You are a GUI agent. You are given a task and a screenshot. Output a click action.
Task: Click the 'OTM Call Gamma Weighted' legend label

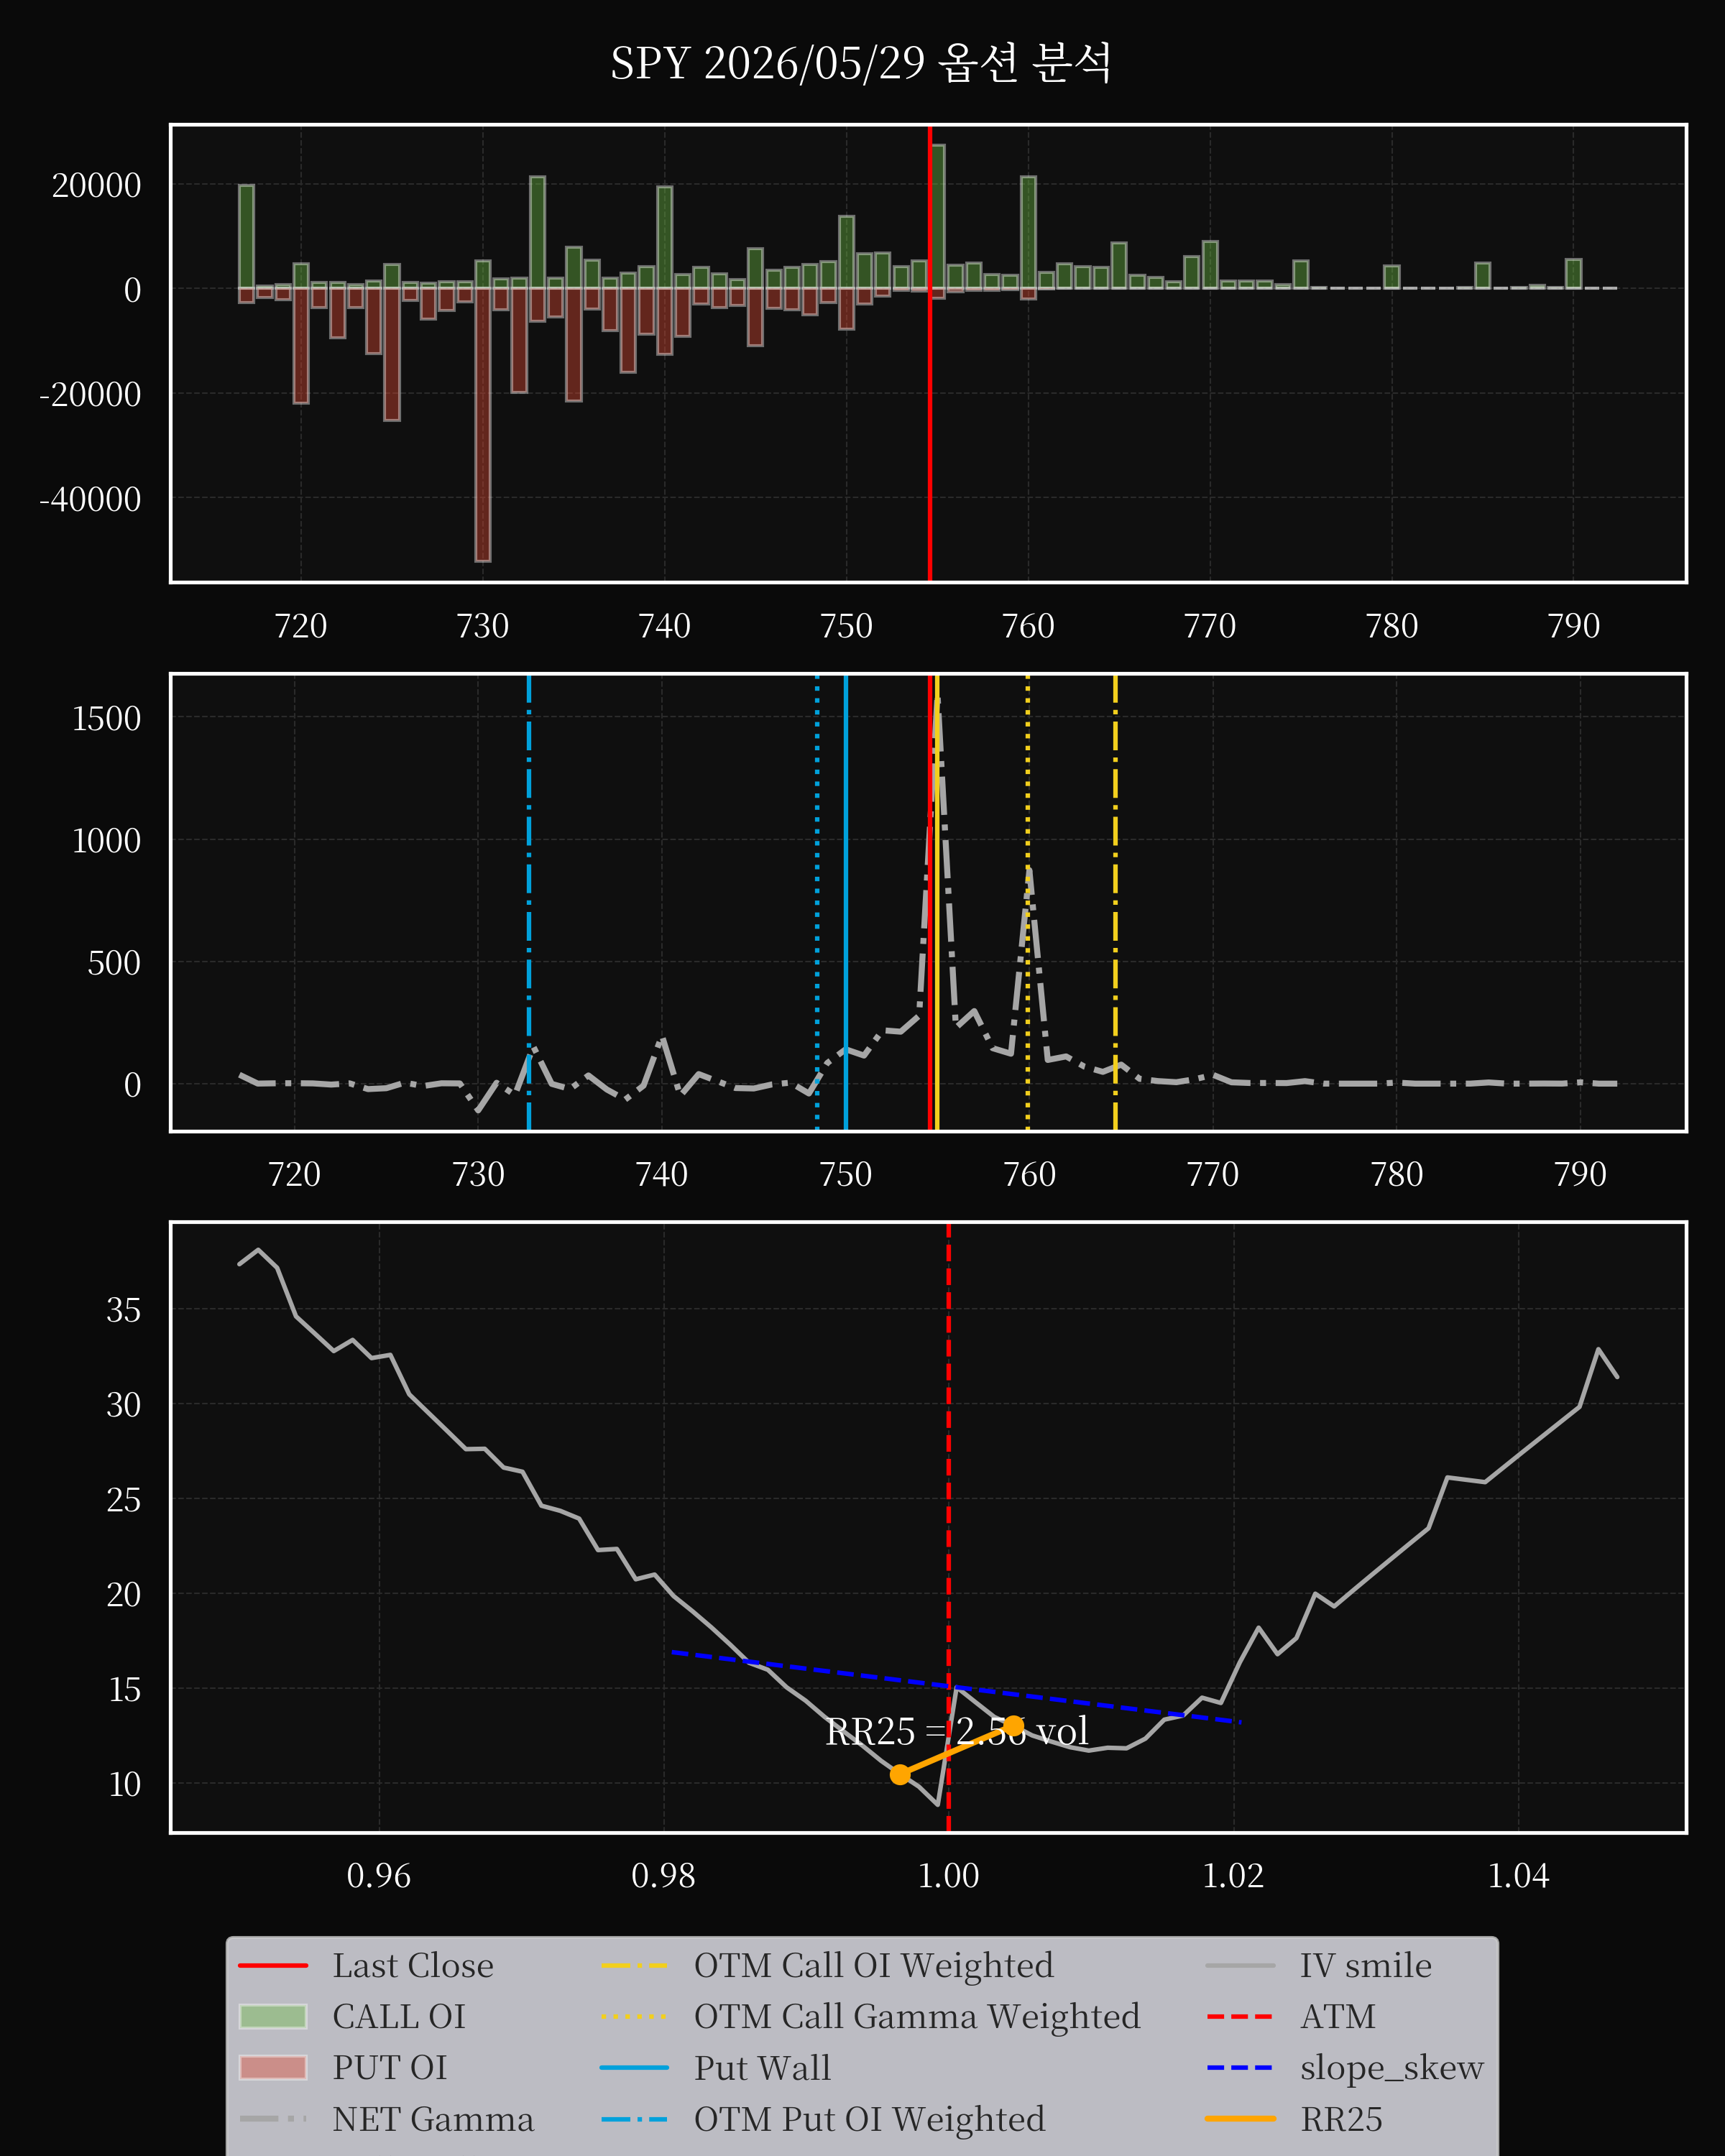pos(917,2016)
